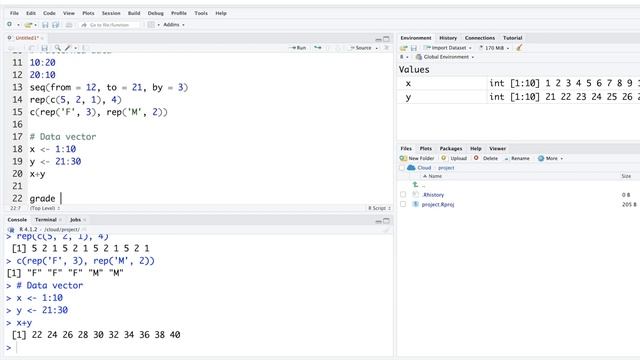Check the project.Rproj file checkbox
The width and height of the screenshot is (640, 360).
(403, 204)
